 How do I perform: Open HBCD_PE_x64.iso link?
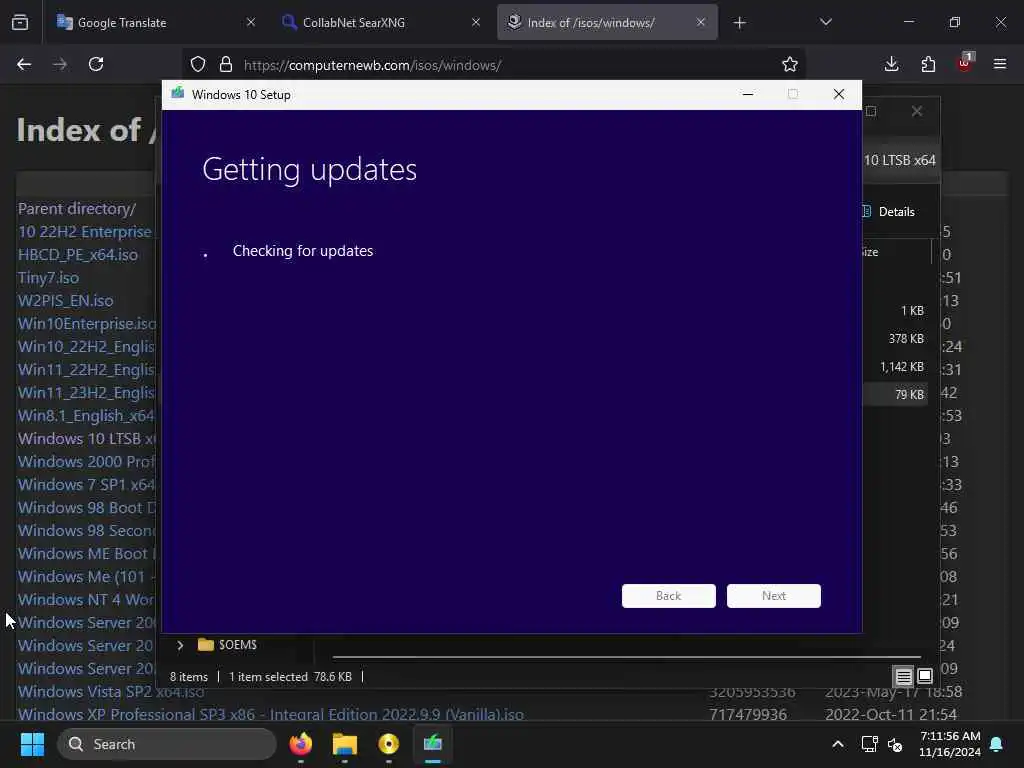click(x=78, y=255)
